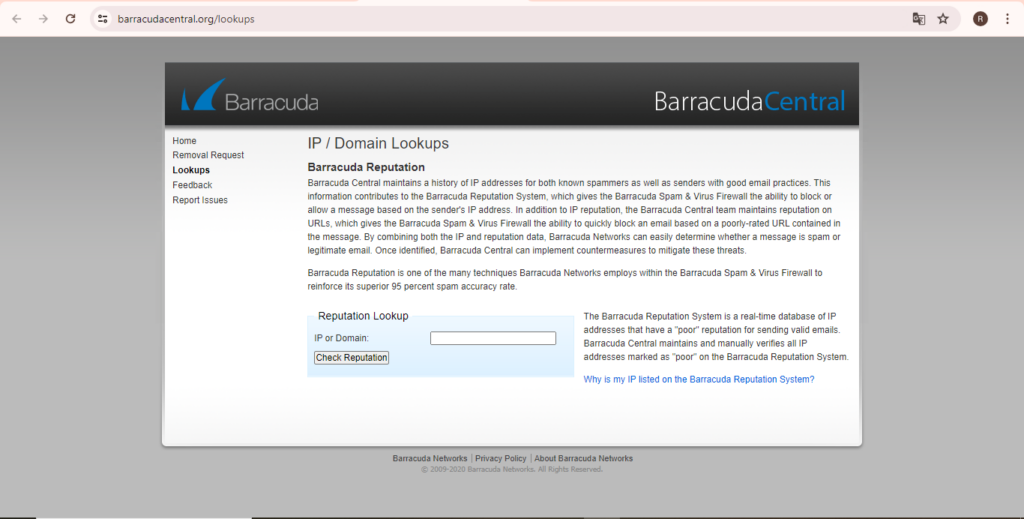Image resolution: width=1024 pixels, height=519 pixels.
Task: Click the browser forward arrow
Action: tap(43, 19)
